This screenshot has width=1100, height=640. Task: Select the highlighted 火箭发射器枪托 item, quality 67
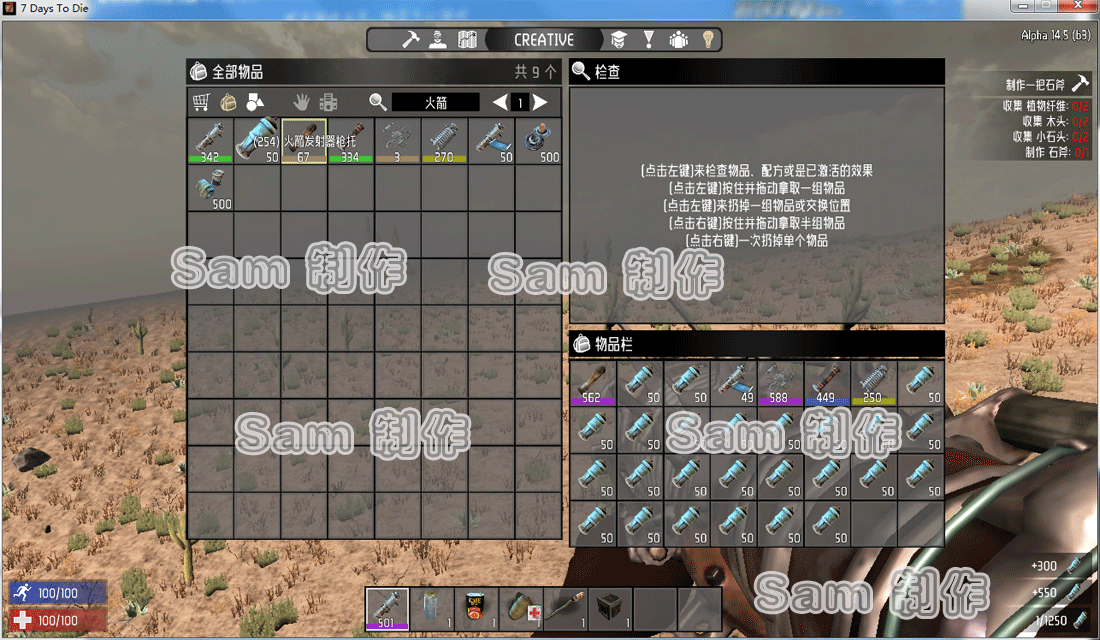click(x=304, y=140)
